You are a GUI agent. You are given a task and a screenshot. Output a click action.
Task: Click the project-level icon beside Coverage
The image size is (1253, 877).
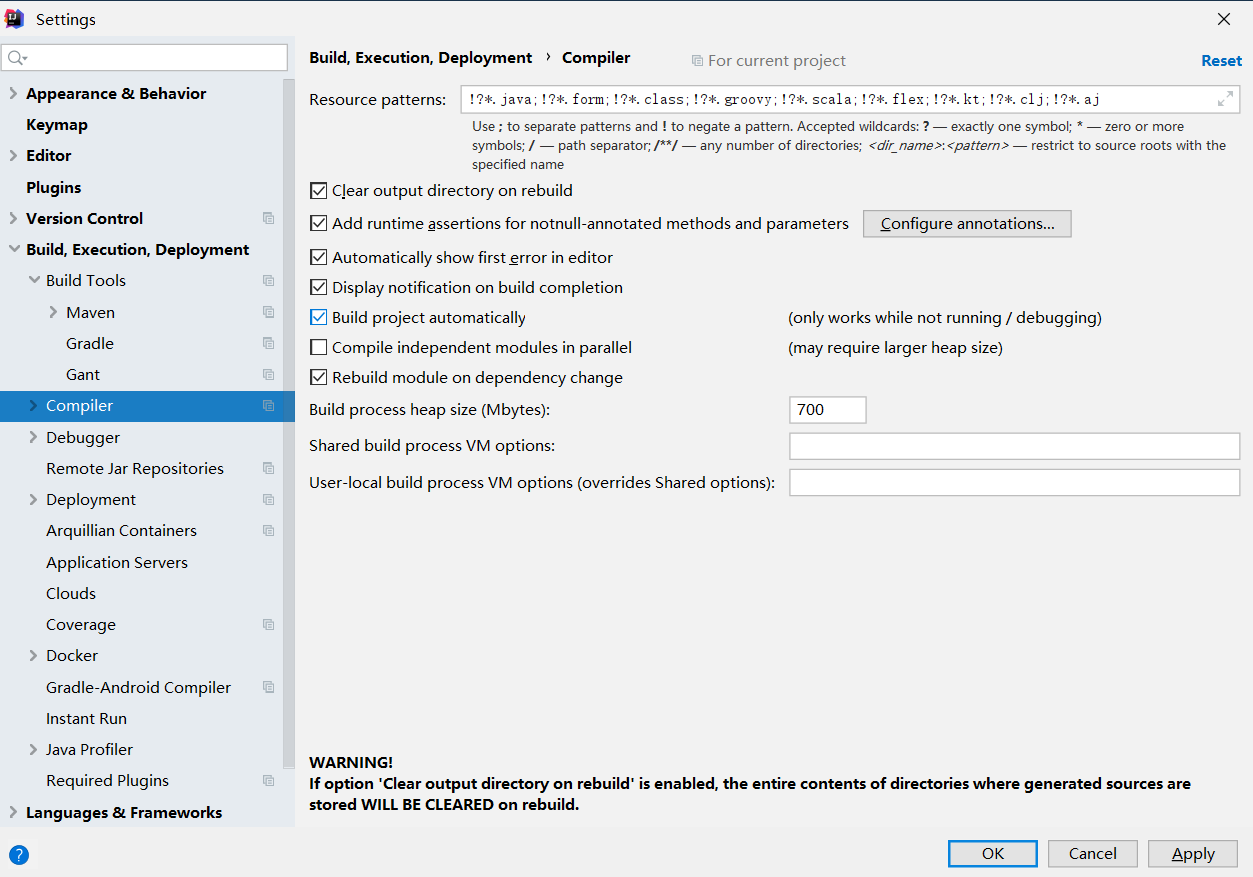pyautogui.click(x=268, y=624)
